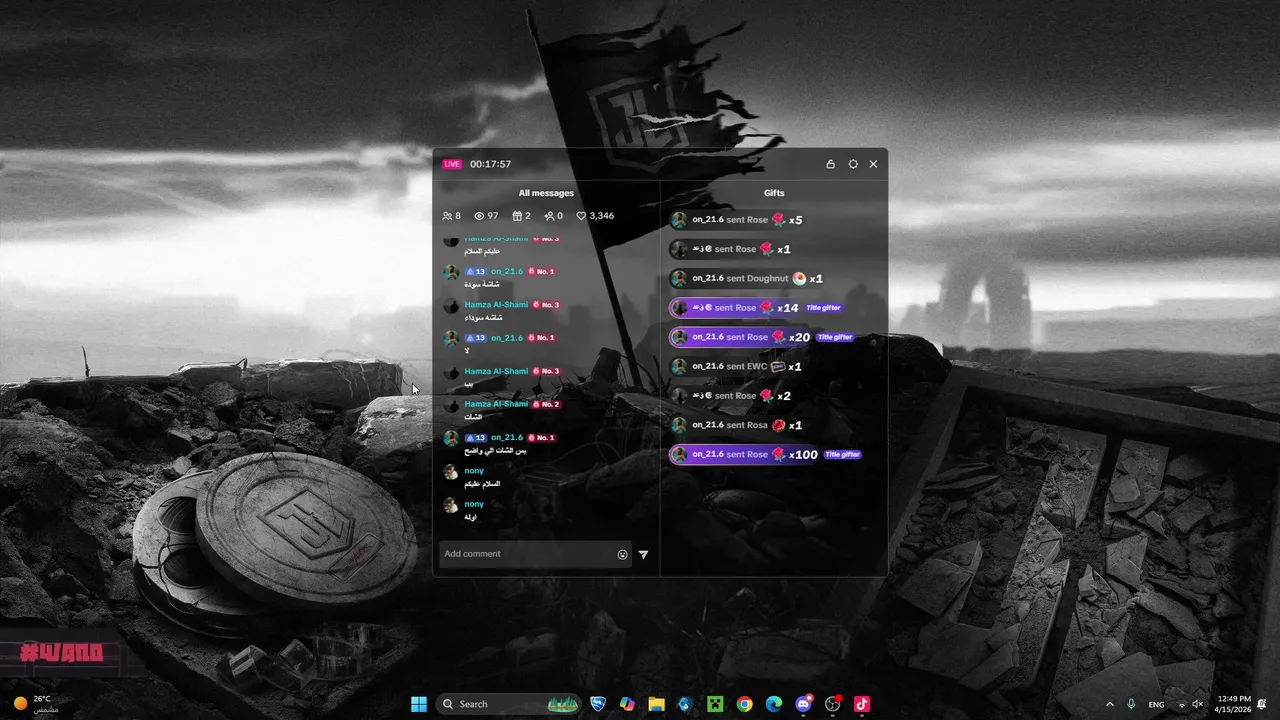This screenshot has width=1280, height=720.
Task: Switch the ENG input language indicator
Action: pos(1157,704)
